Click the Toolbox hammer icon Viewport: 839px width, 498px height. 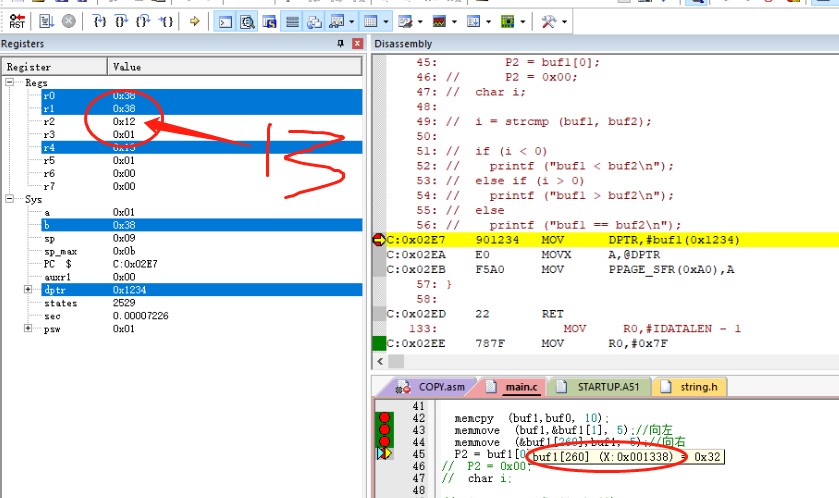pos(548,22)
